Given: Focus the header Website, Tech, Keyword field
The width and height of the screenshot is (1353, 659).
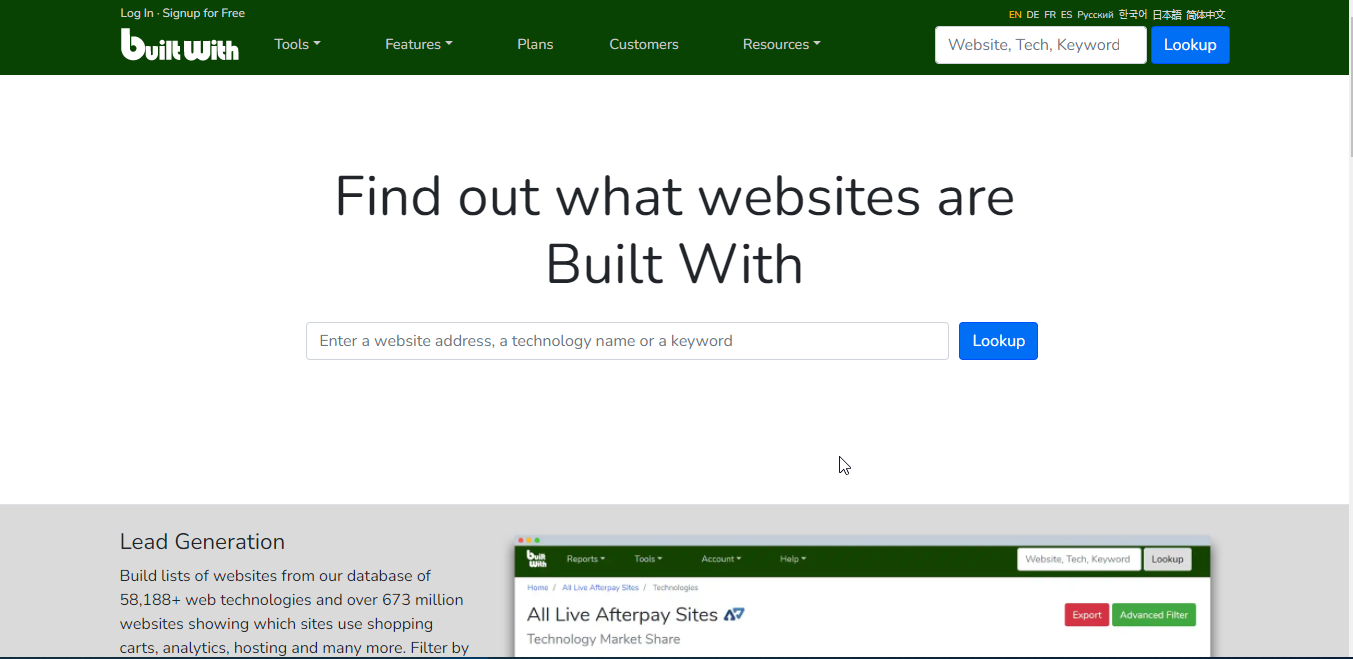Looking at the screenshot, I should pos(1040,45).
